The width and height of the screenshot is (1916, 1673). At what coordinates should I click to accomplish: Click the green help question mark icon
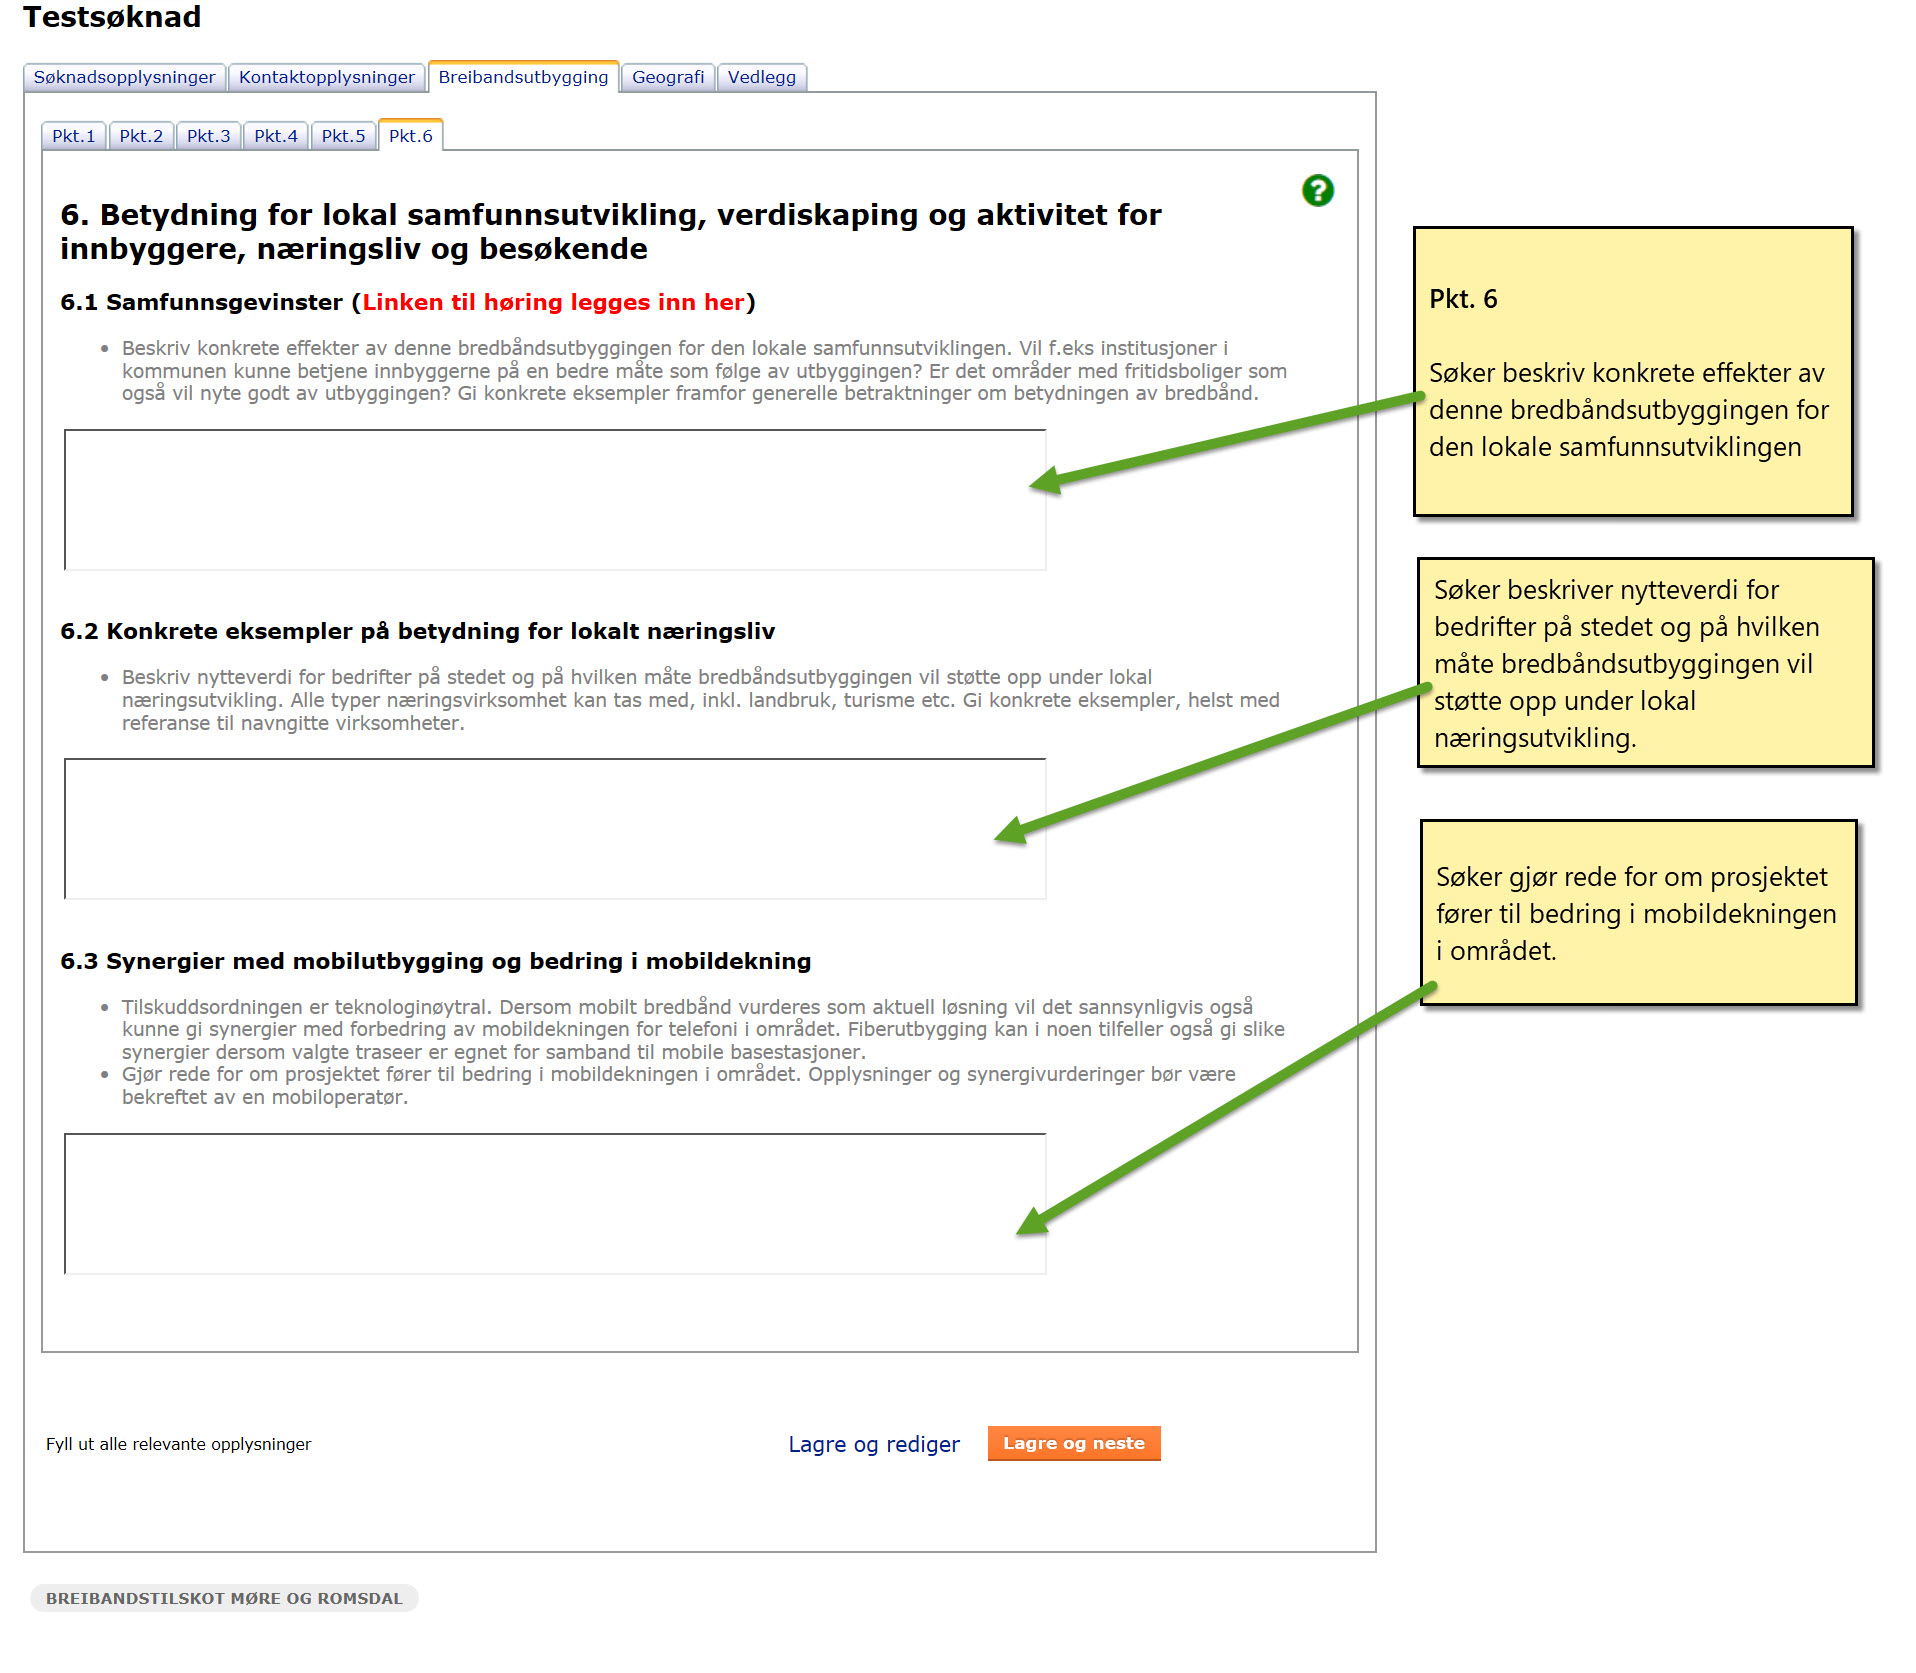pyautogui.click(x=1317, y=190)
